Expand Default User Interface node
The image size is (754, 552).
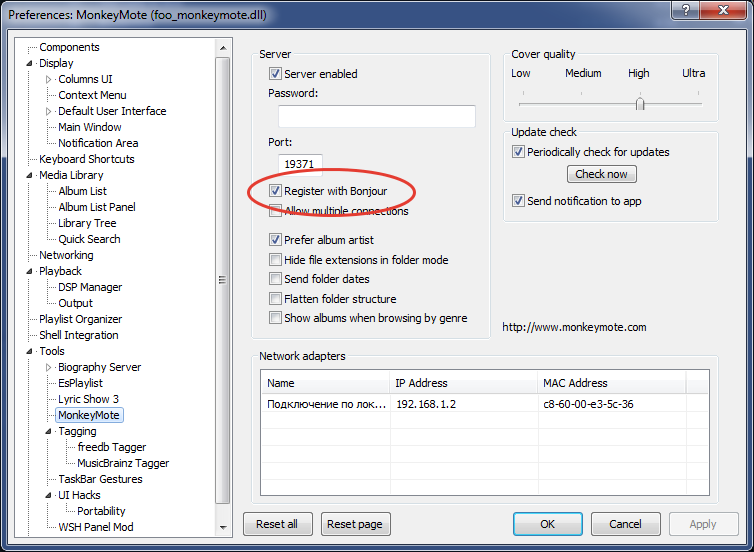[49, 111]
